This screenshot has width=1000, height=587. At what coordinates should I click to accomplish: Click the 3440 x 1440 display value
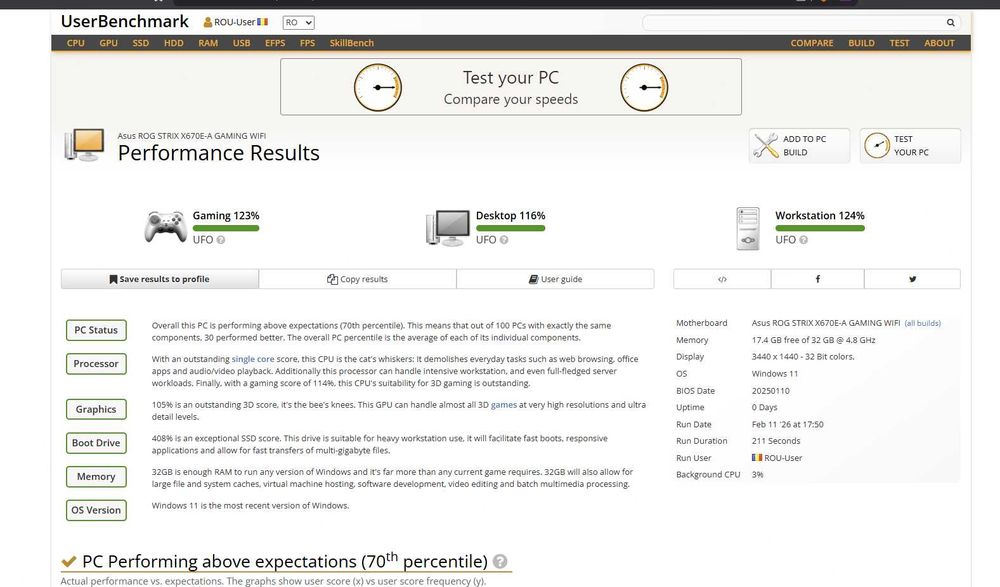tap(803, 357)
